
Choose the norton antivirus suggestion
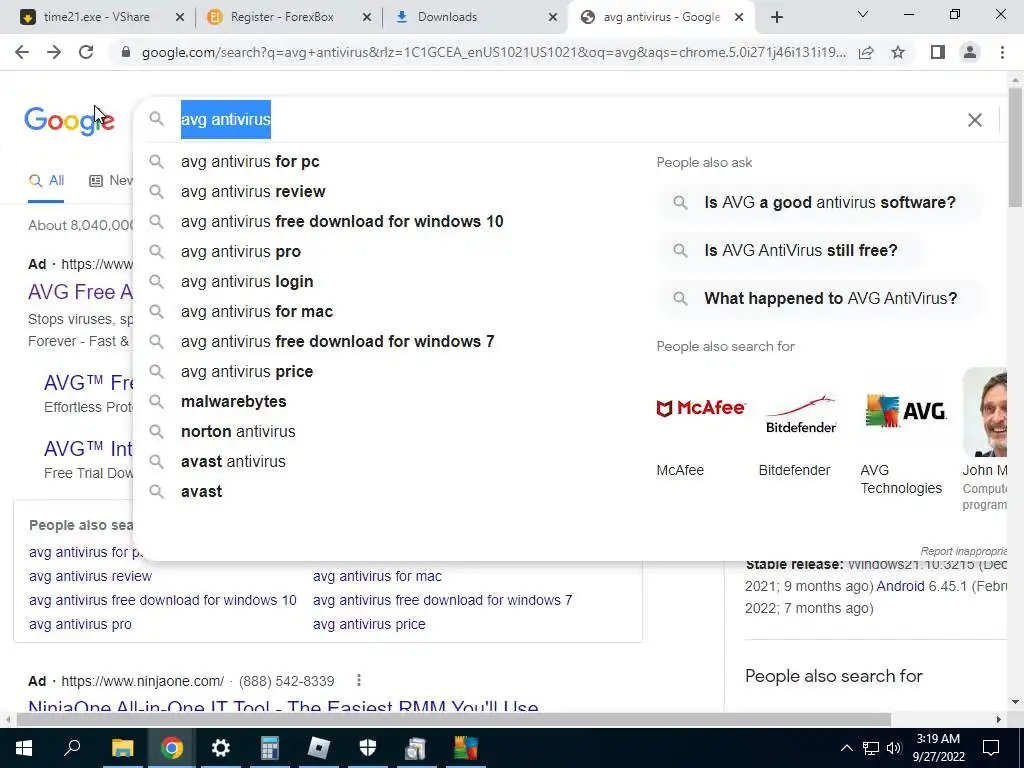coord(238,432)
